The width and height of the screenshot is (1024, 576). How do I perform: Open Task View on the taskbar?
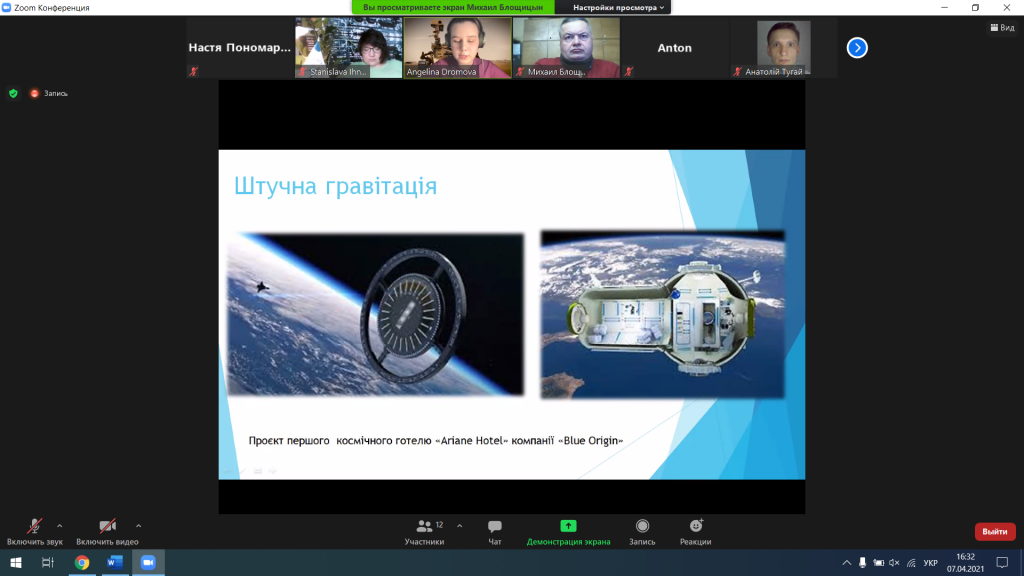pyautogui.click(x=48, y=562)
